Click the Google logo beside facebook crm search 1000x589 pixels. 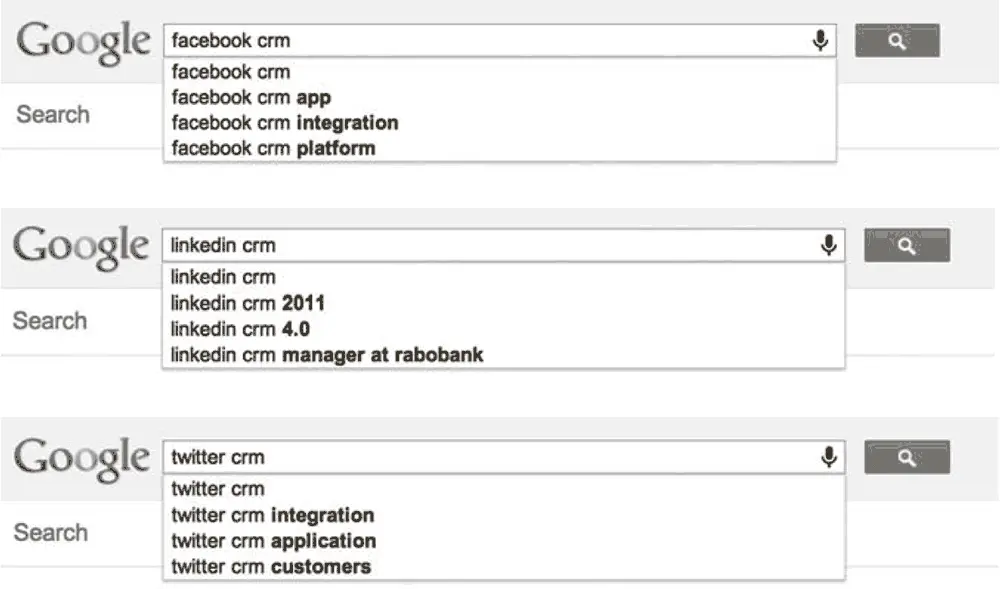tap(83, 42)
